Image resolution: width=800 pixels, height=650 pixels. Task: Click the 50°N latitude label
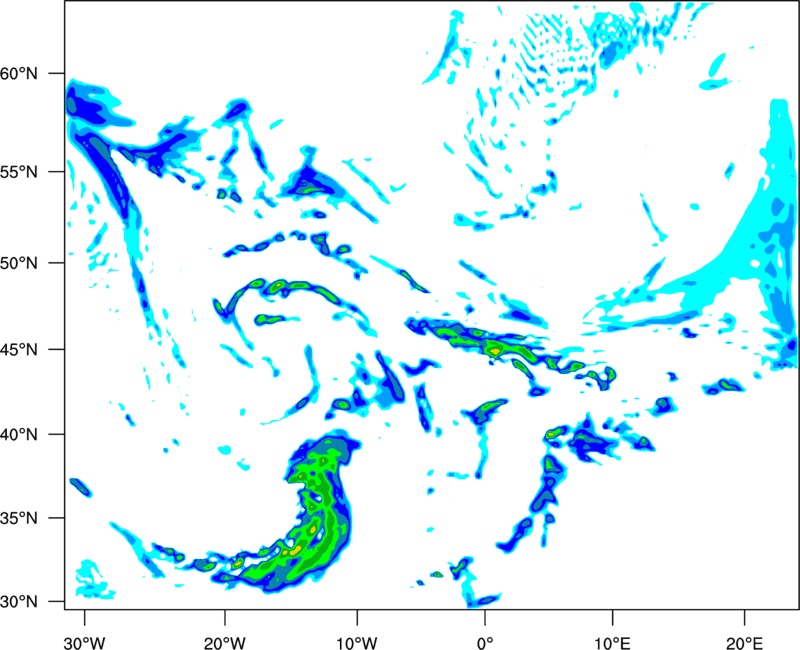point(19,263)
